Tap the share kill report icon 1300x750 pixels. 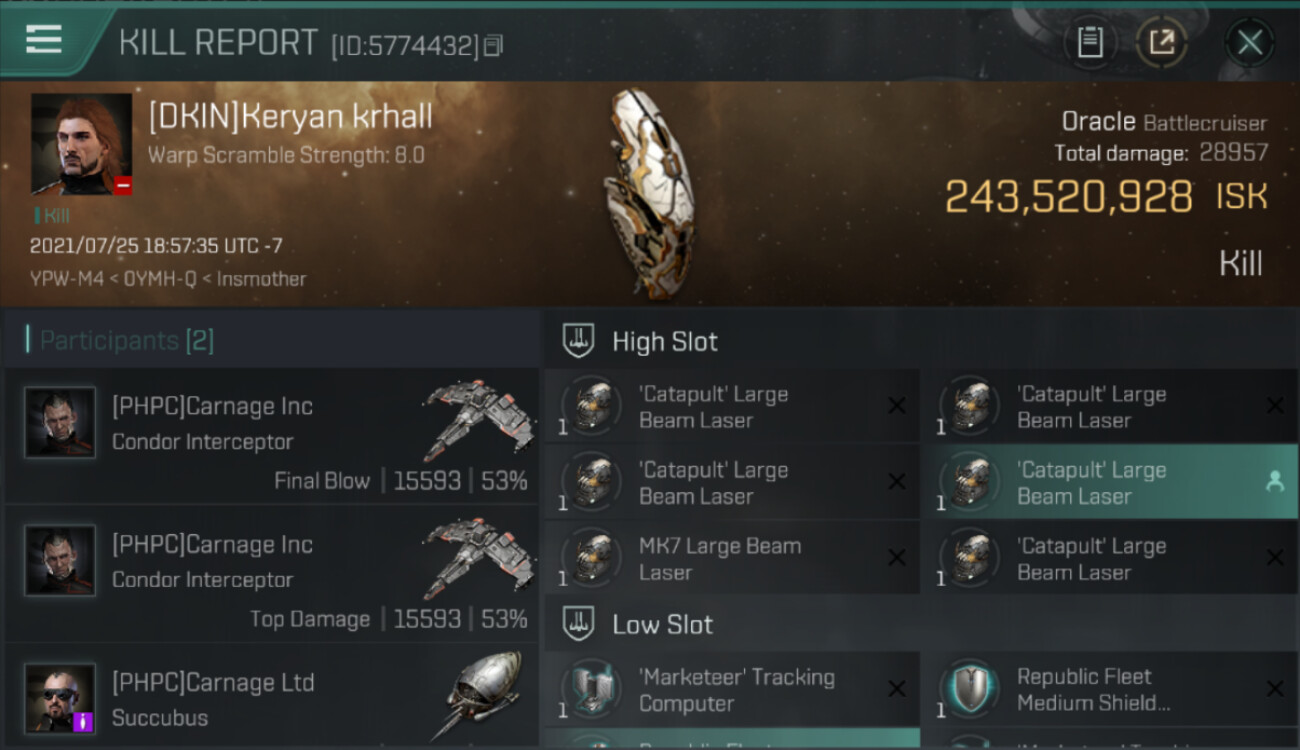(1161, 42)
